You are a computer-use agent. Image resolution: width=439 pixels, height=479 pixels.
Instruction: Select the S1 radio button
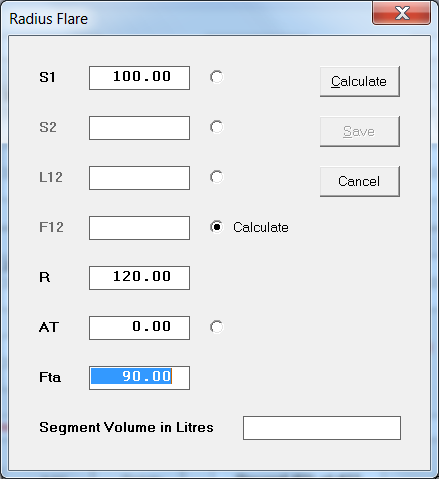[217, 77]
